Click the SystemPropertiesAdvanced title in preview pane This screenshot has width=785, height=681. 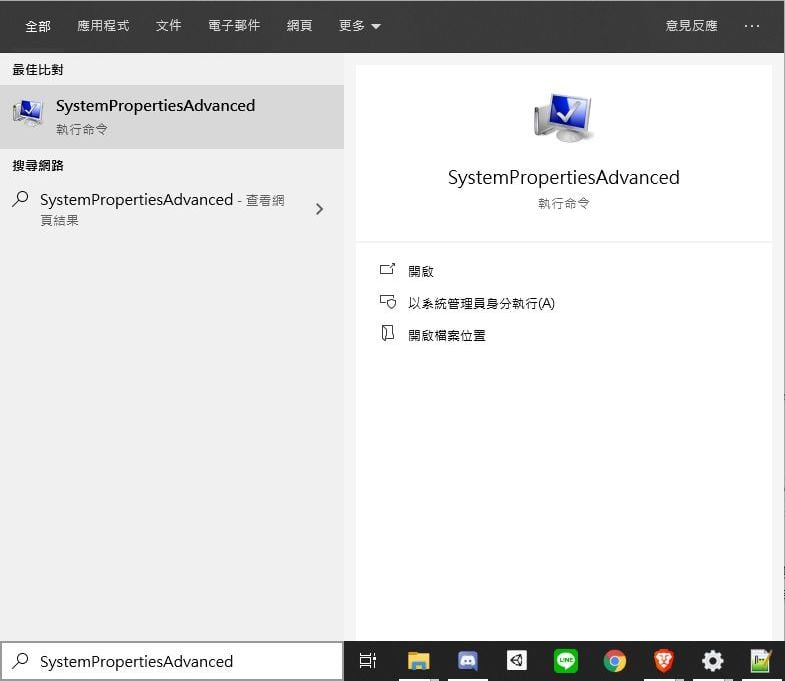(564, 178)
